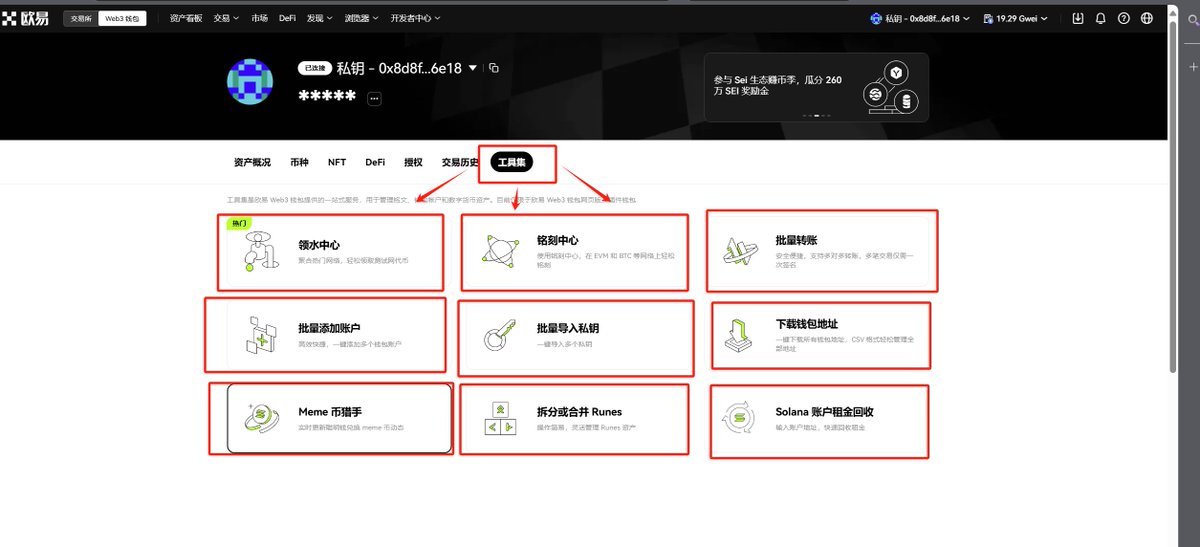
Task: Open DeFi in the top navigation bar
Action: click(287, 18)
